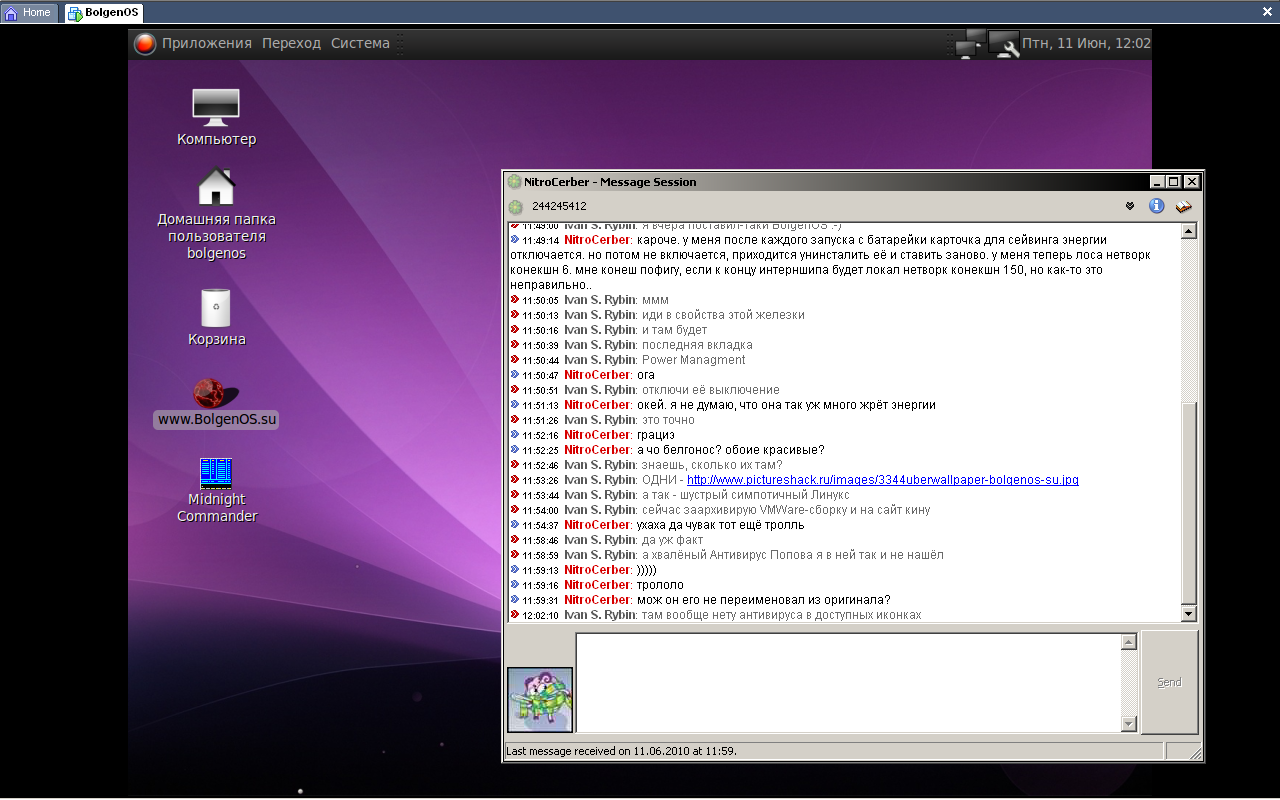This screenshot has height=800, width=1280.
Task: Click the message 'знаешь, сколько их там?'
Action: coord(712,465)
